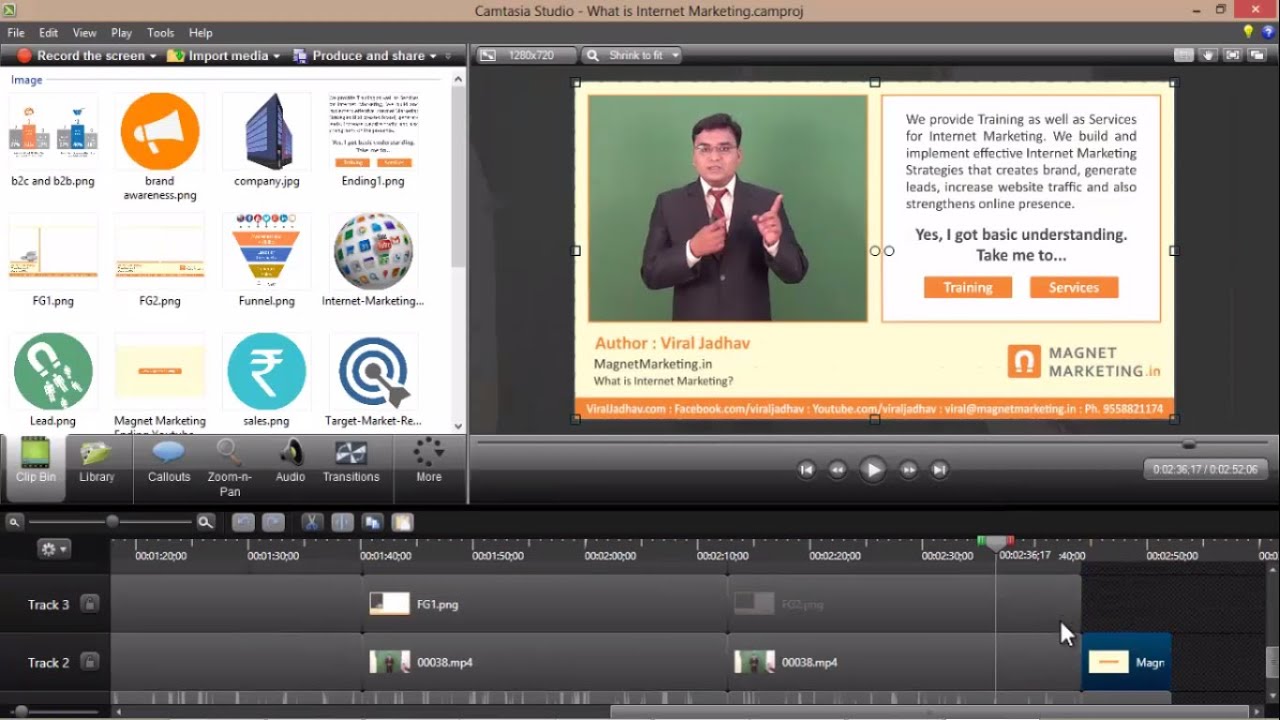Show More editing tools
The height and width of the screenshot is (720, 1280).
(x=429, y=462)
